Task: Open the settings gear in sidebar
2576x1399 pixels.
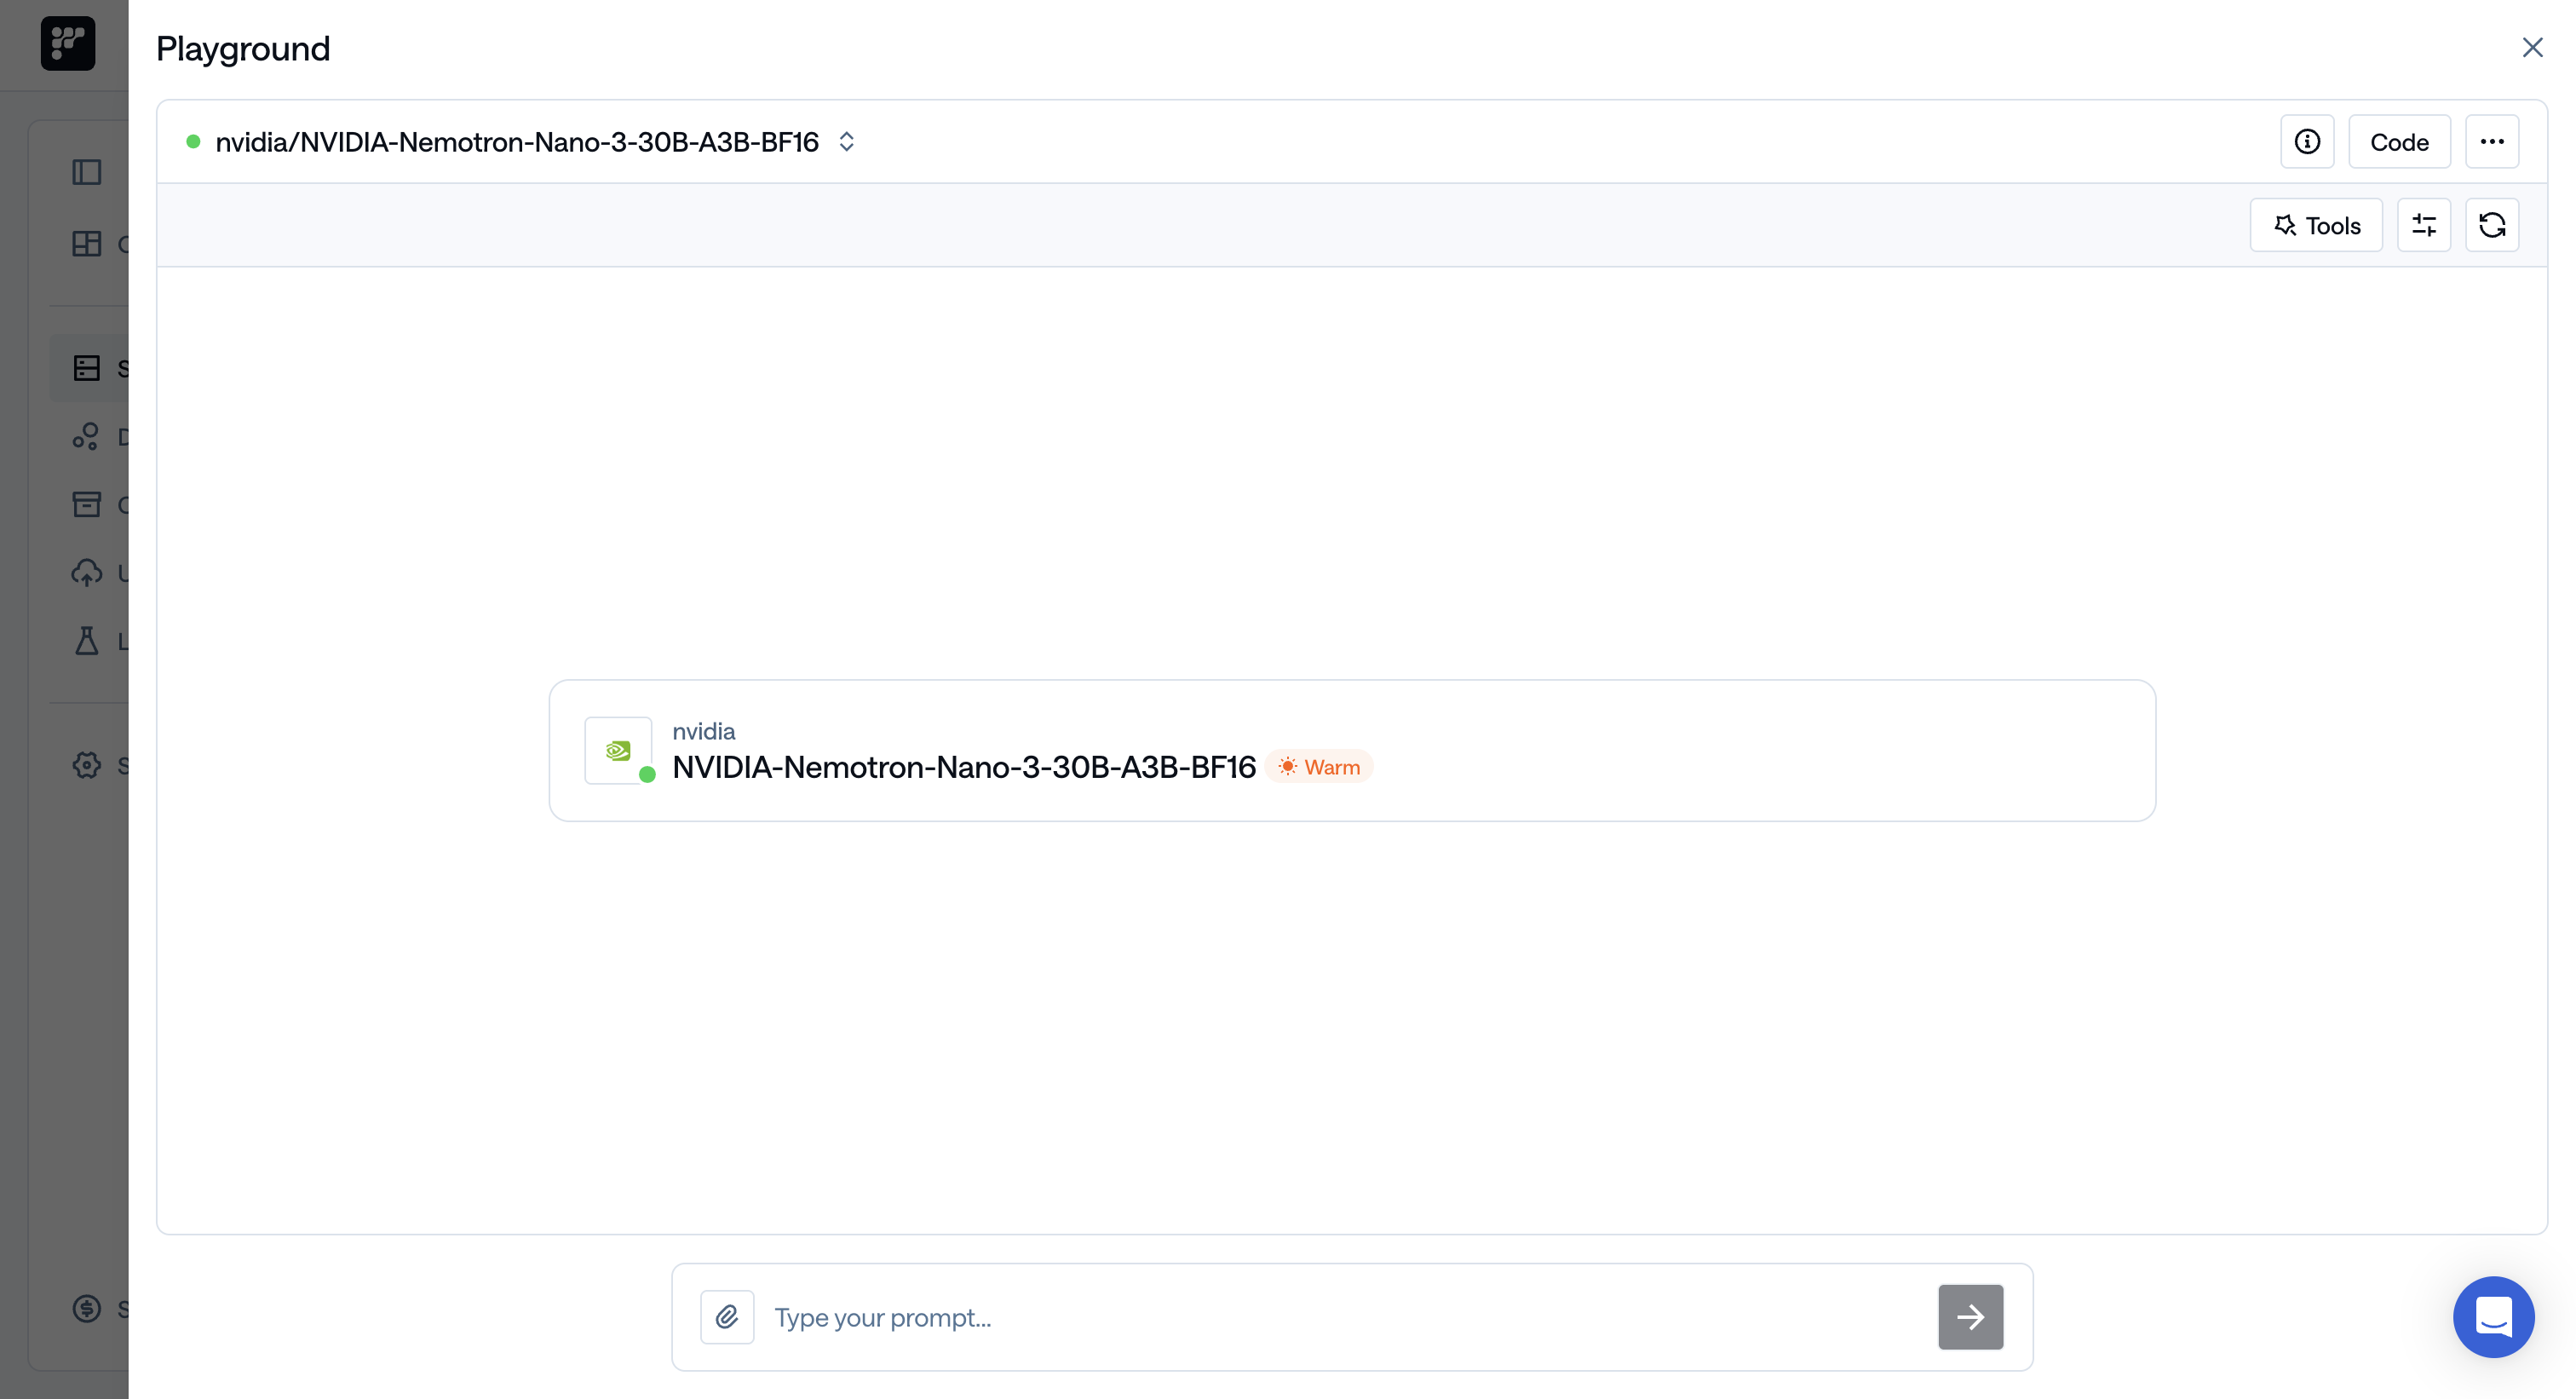Action: click(87, 765)
